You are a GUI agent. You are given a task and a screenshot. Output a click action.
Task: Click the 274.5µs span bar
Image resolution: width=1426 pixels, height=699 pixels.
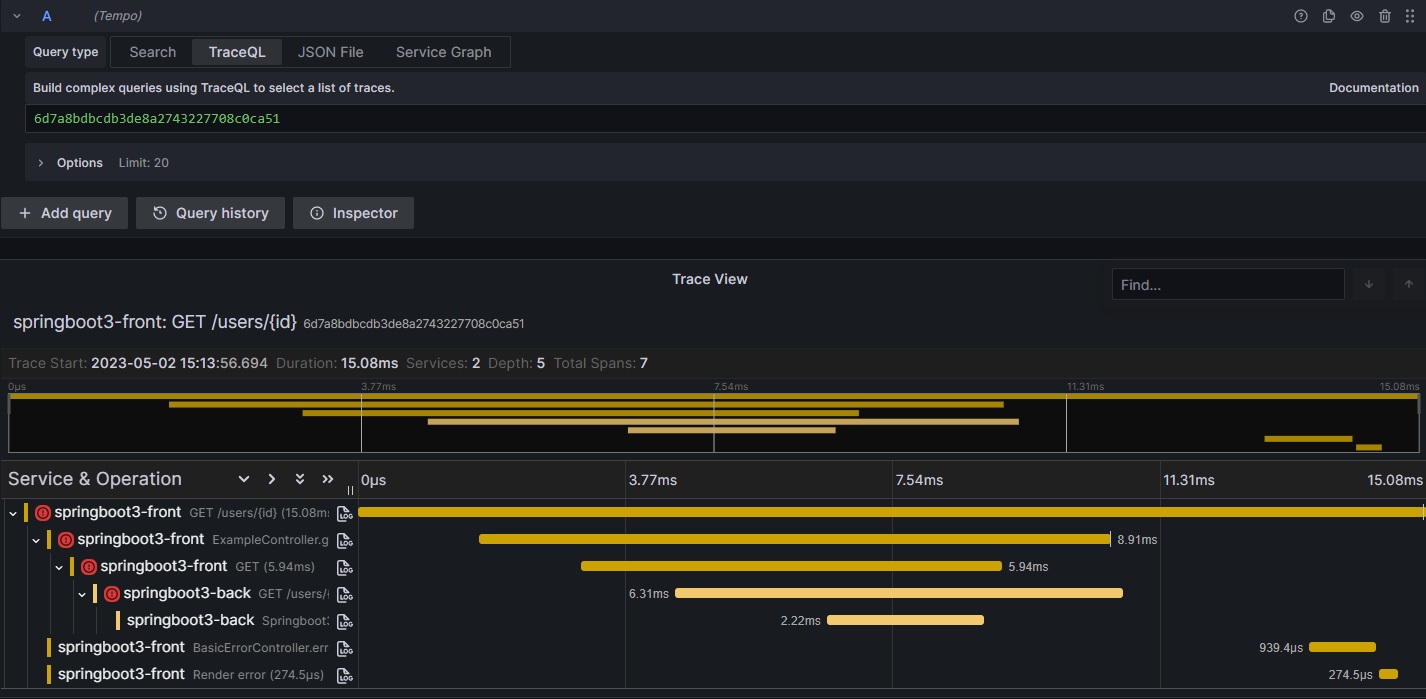(x=1388, y=674)
